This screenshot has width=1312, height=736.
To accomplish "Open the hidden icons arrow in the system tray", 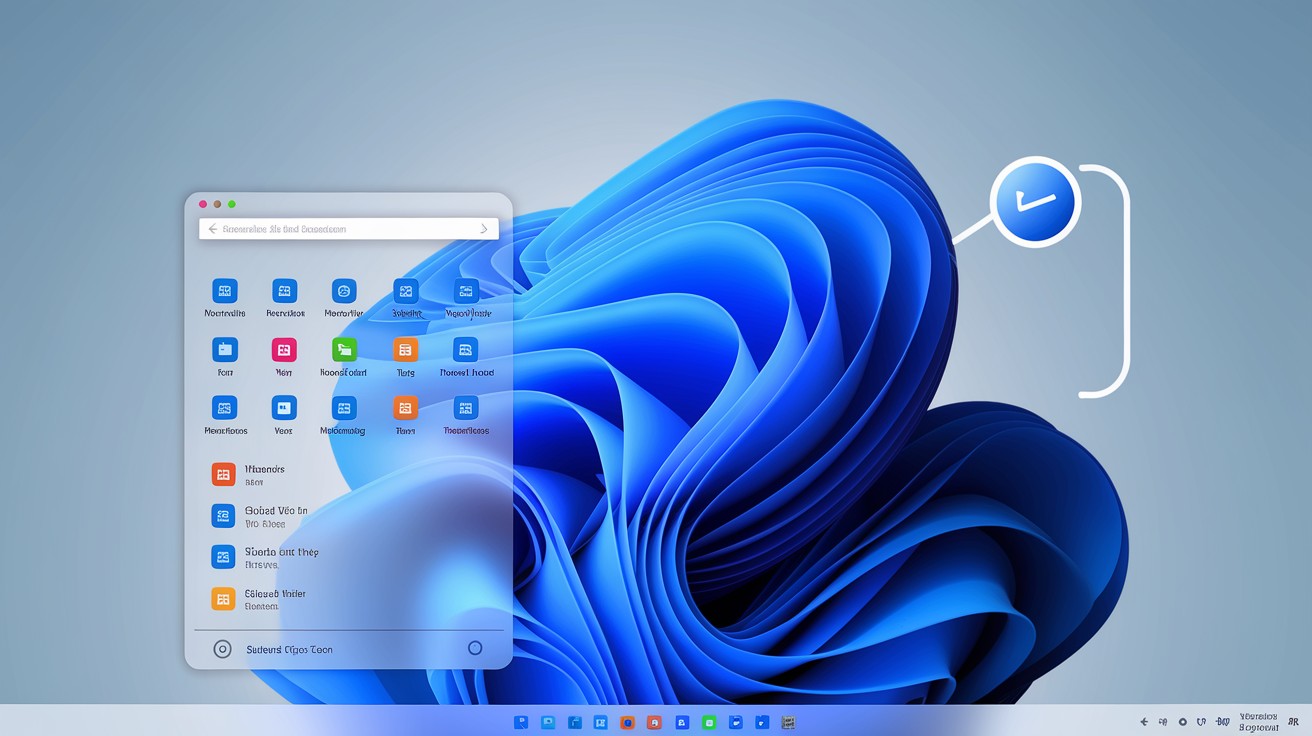I will (1143, 721).
